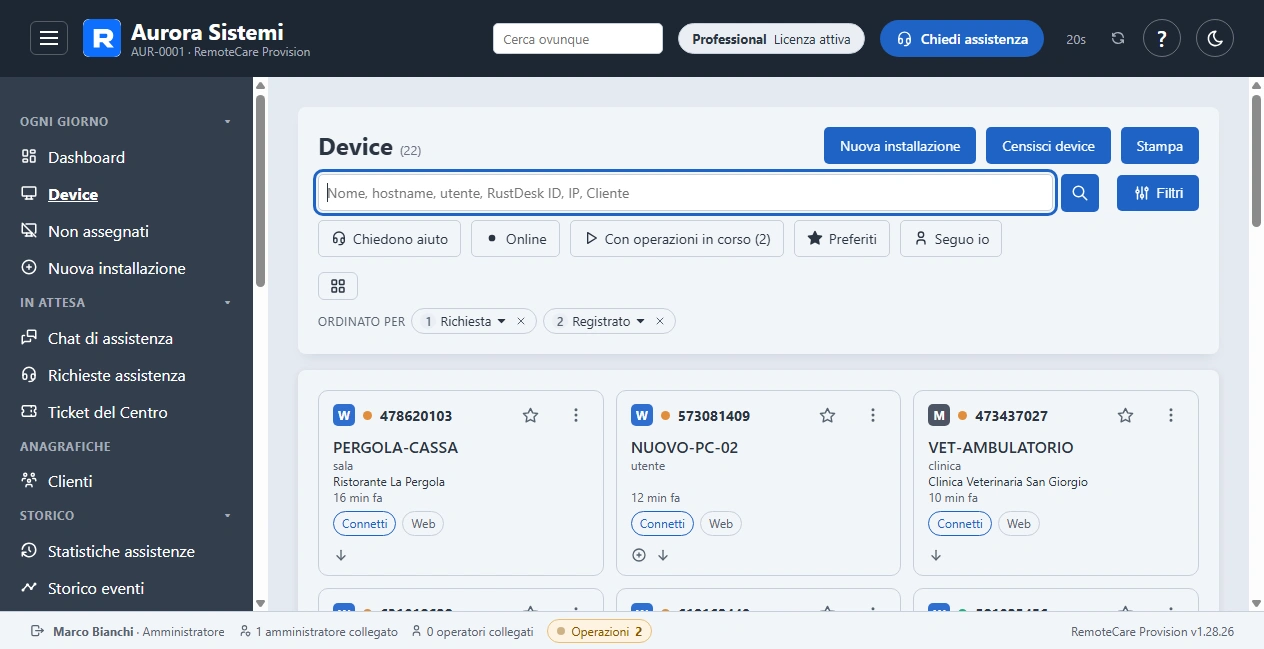The width and height of the screenshot is (1264, 649).
Task: Click Chiedi assistenza button
Action: [962, 39]
